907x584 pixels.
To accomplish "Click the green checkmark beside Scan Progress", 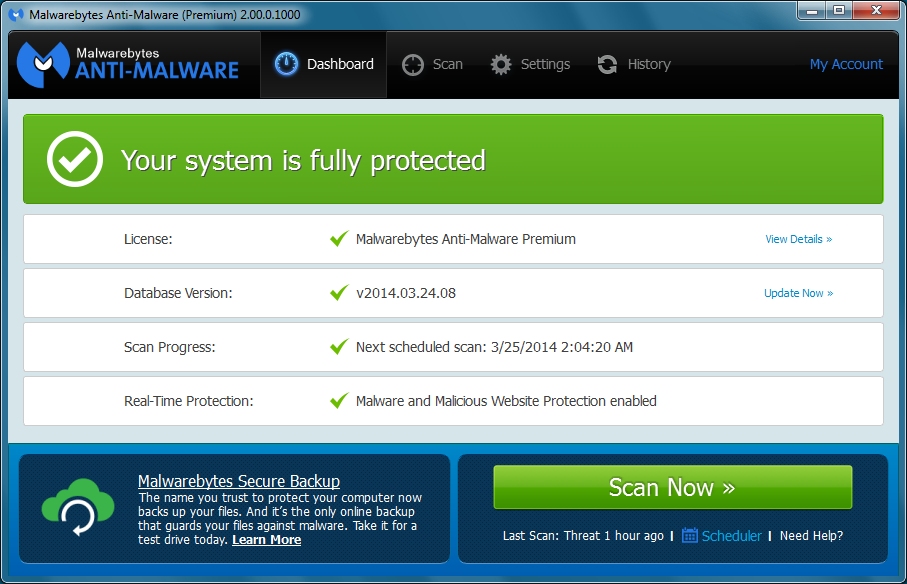I will (339, 346).
